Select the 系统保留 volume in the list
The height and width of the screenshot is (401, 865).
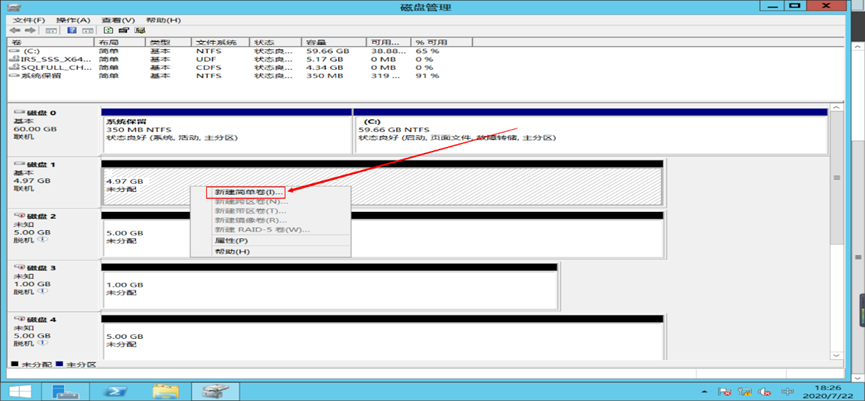240,76
